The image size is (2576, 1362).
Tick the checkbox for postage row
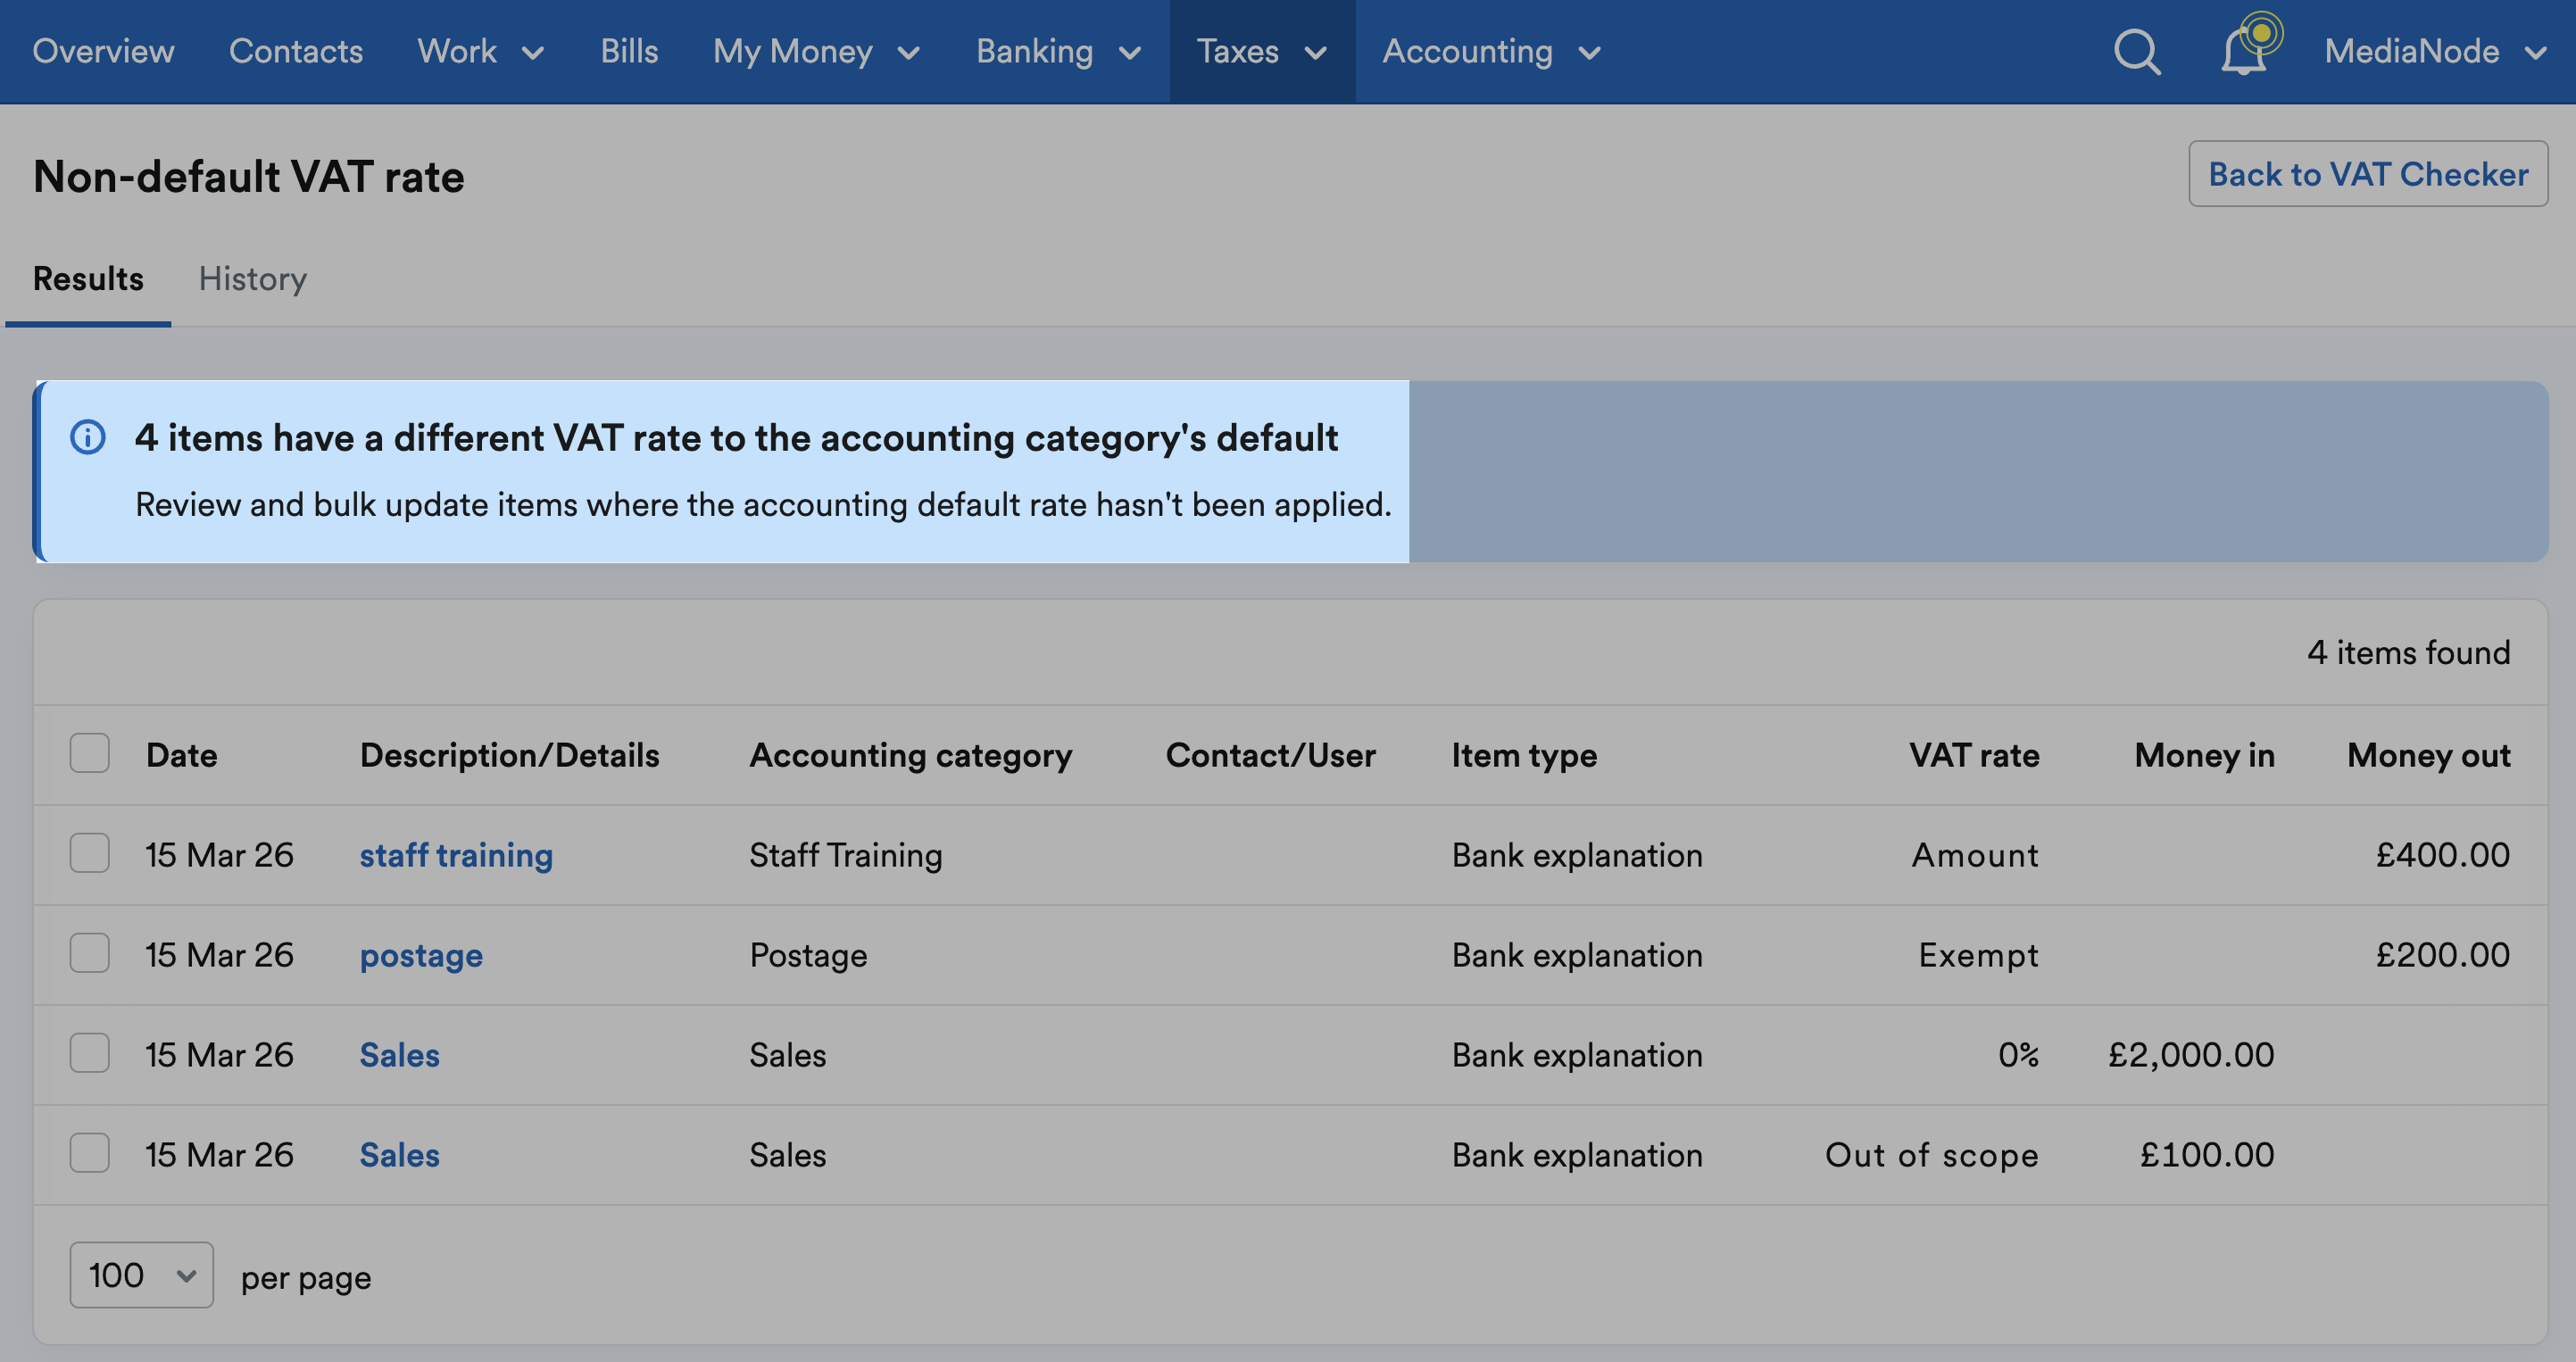(x=89, y=953)
